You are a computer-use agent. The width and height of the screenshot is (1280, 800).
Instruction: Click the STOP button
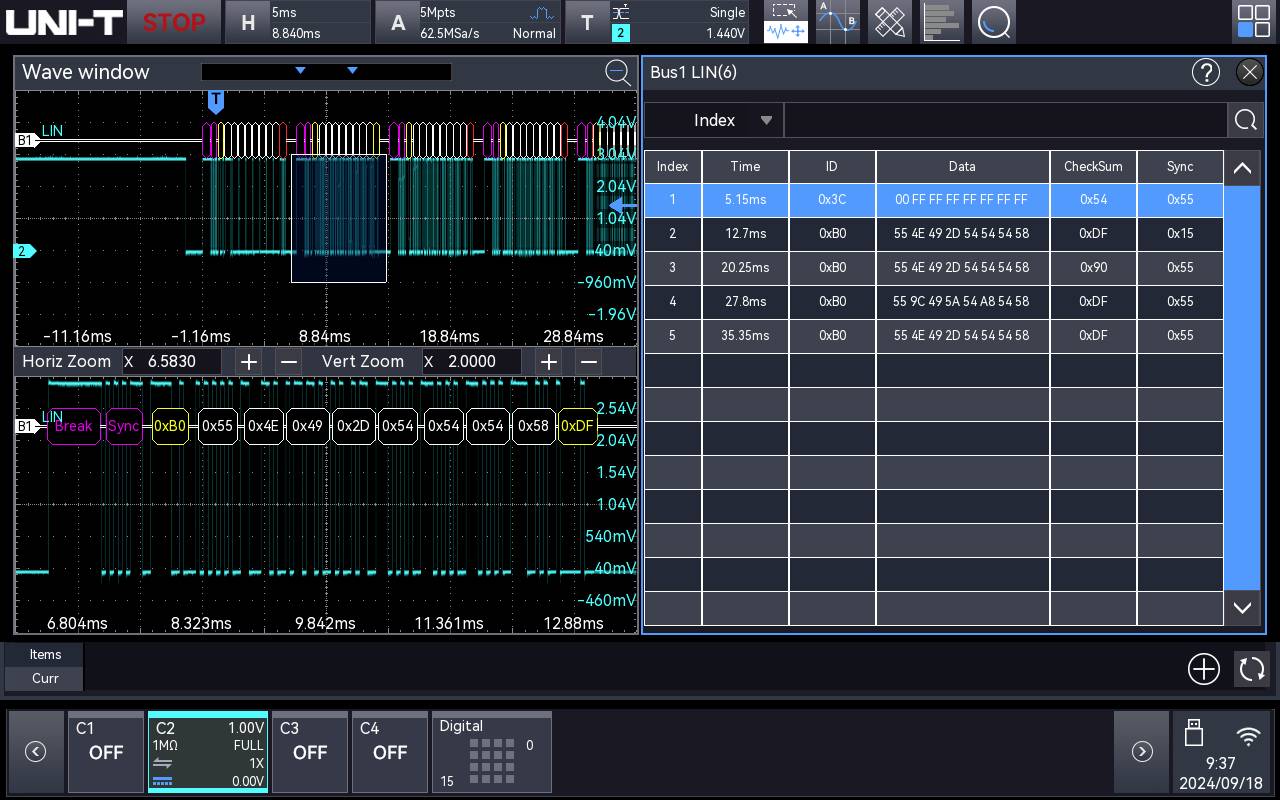[174, 21]
